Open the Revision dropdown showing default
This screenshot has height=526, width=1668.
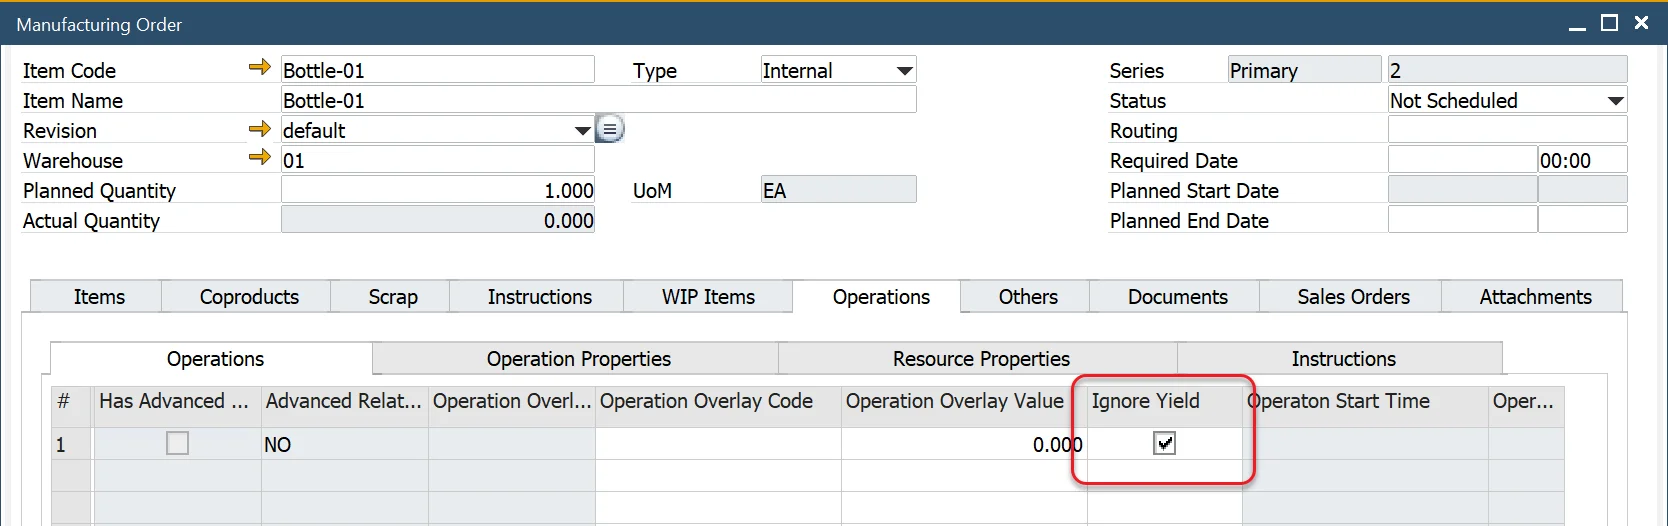click(582, 131)
